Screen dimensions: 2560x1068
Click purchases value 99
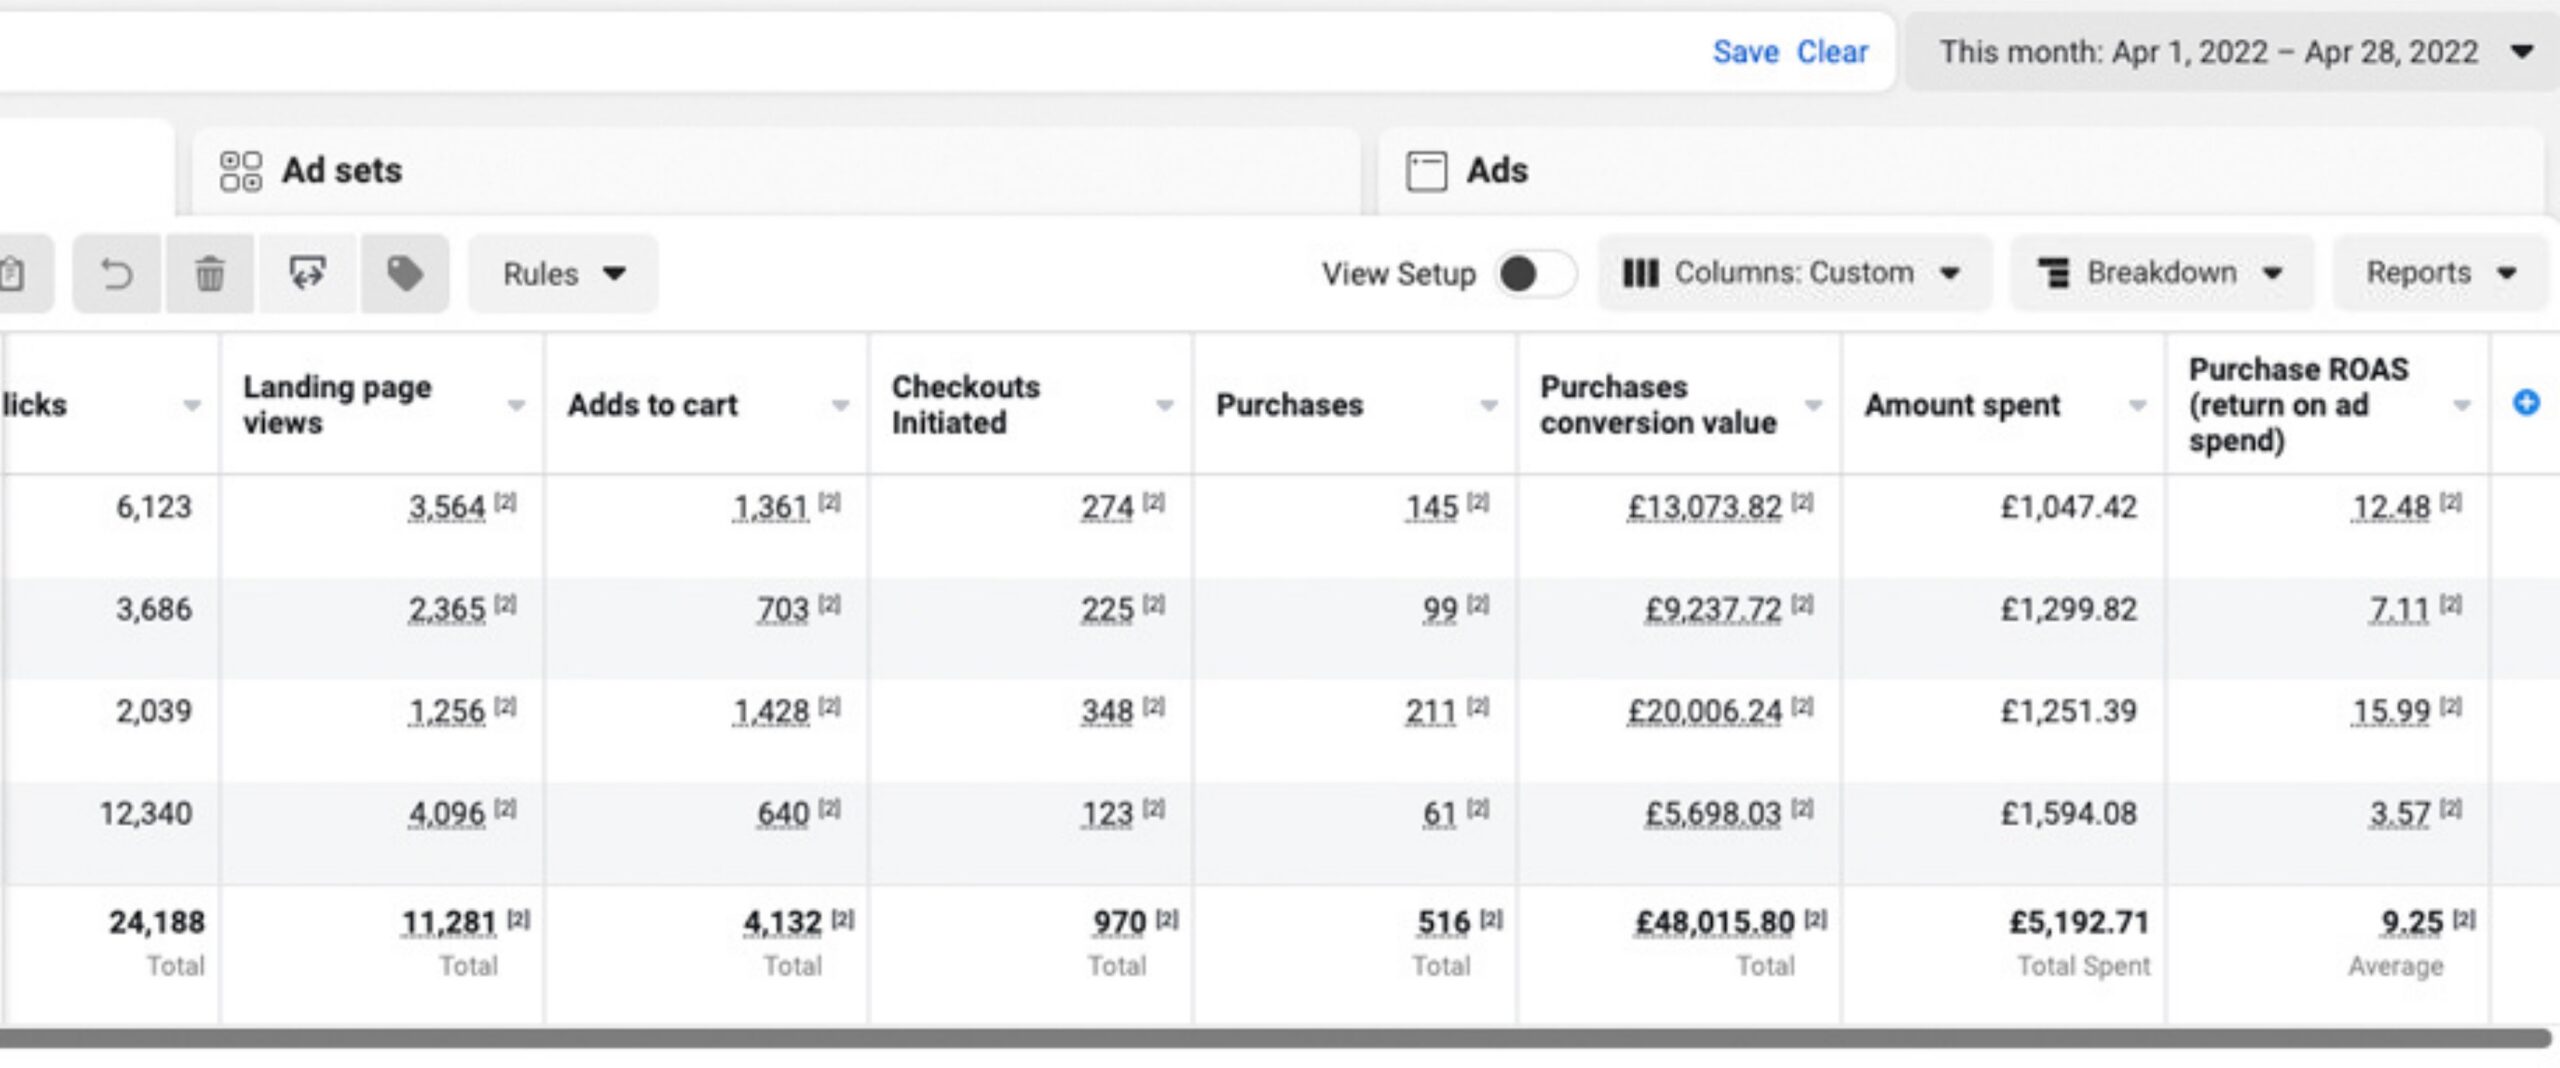1440,609
